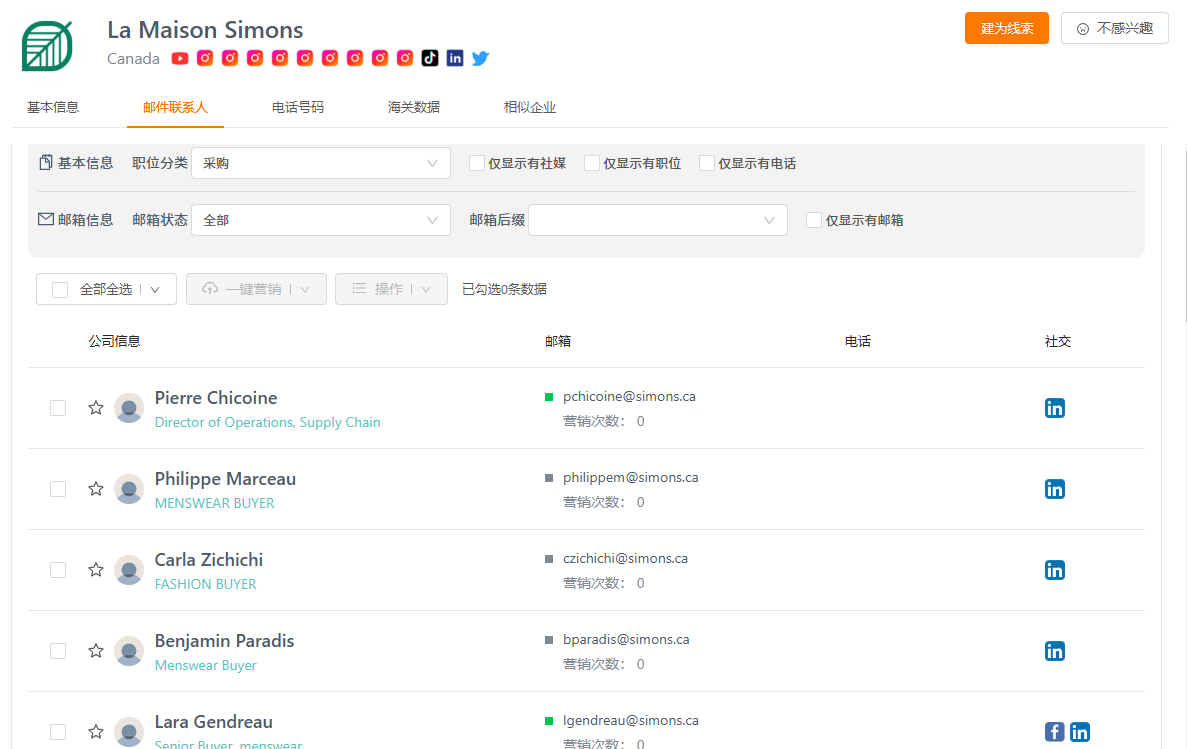
Task: Open Pierre Chicoine's LinkedIn profile icon
Action: coord(1055,408)
